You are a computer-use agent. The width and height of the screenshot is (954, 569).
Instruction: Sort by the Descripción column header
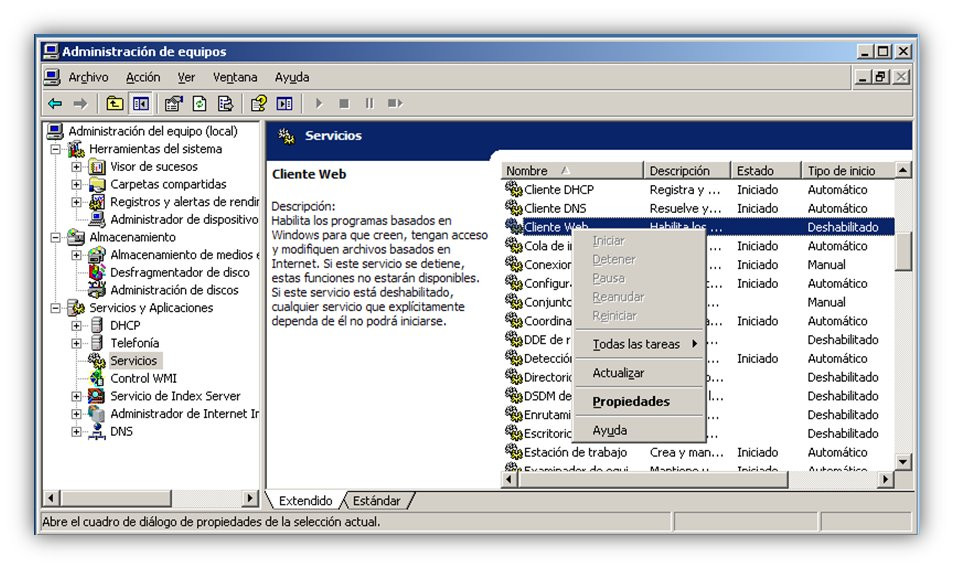click(x=686, y=170)
